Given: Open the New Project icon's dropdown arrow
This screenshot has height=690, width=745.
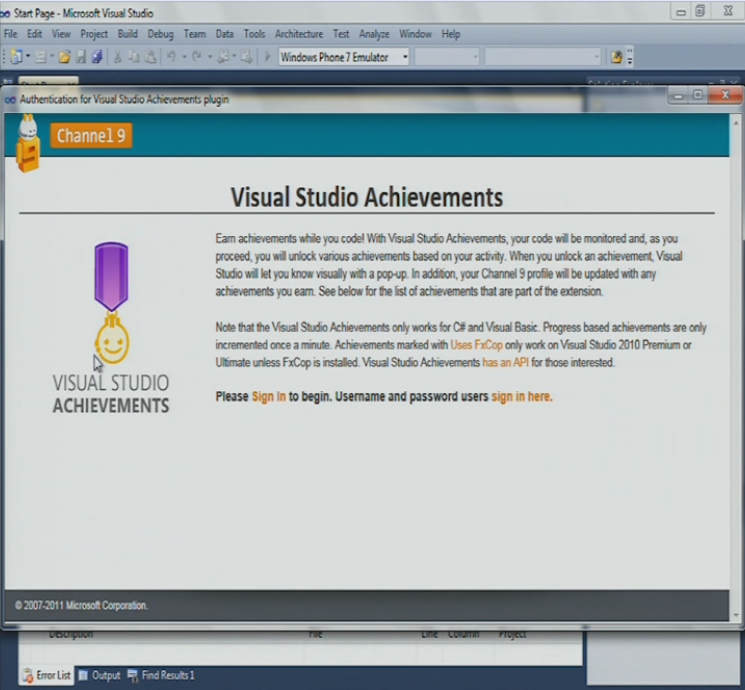Looking at the screenshot, I should click(x=28, y=57).
